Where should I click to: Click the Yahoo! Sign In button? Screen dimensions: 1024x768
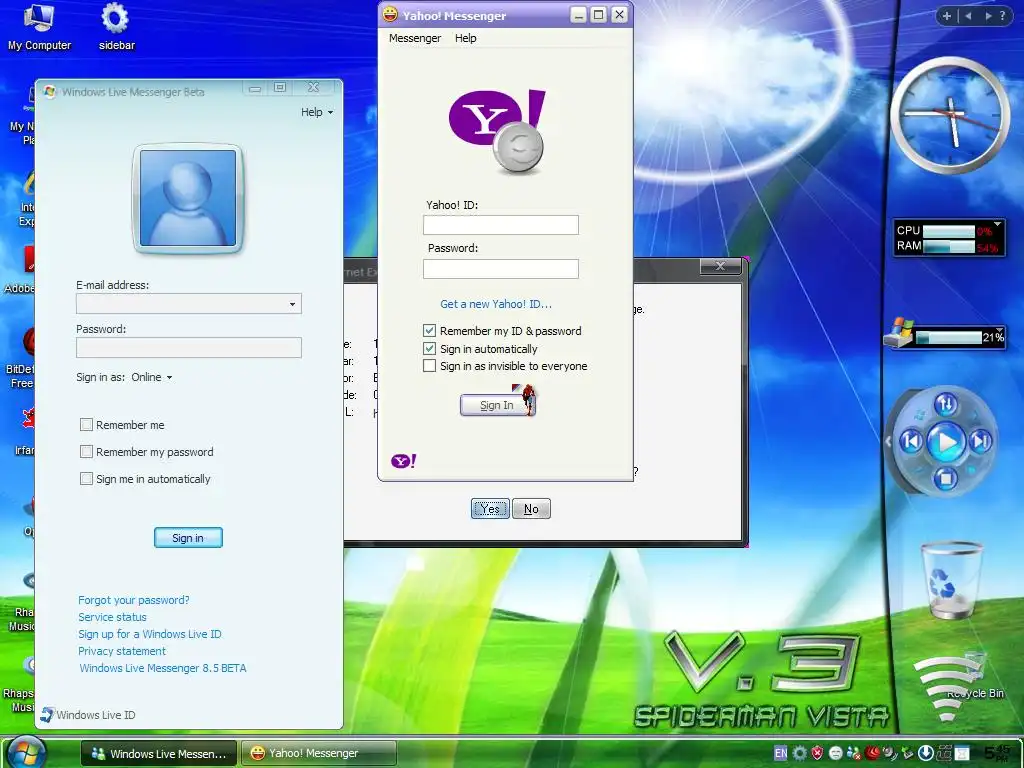click(x=497, y=405)
